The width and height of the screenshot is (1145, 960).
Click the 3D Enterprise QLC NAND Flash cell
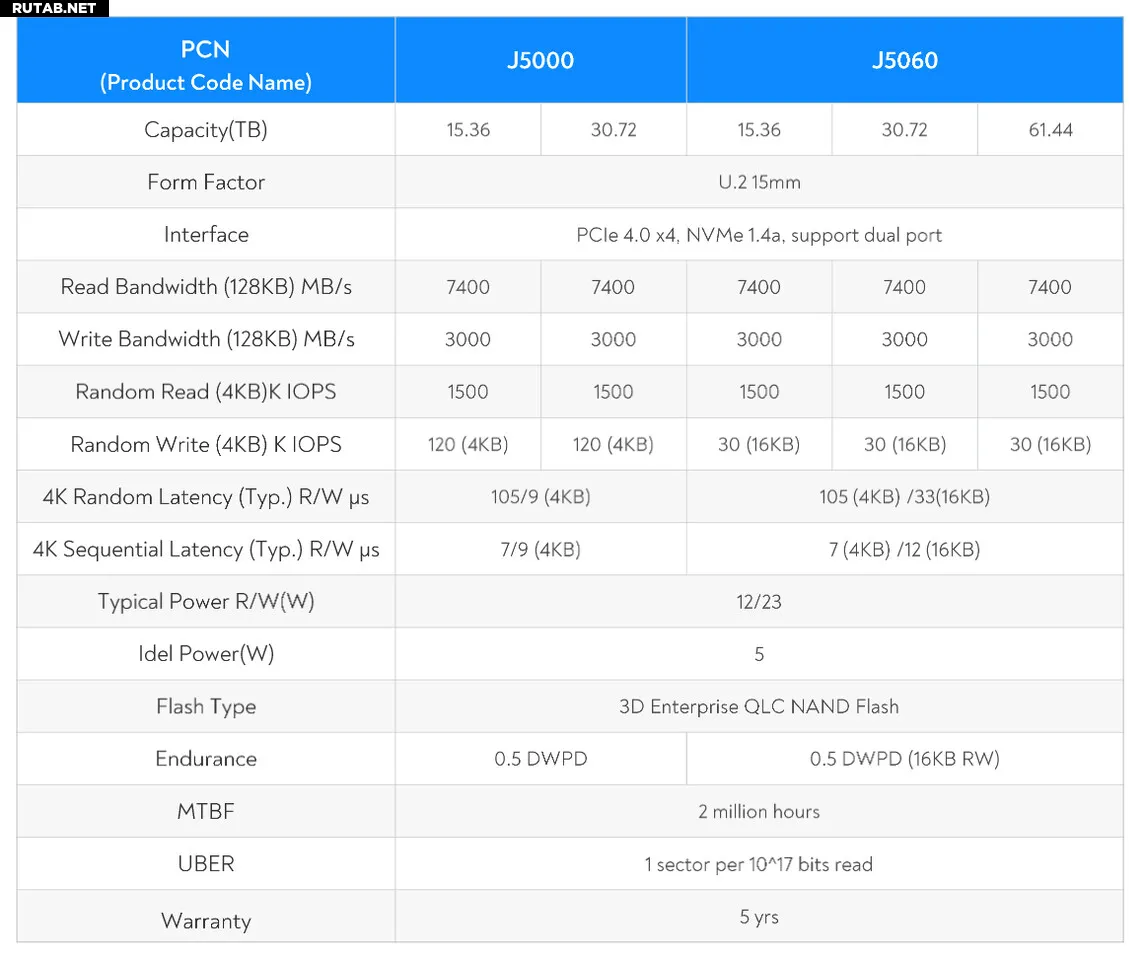(x=759, y=706)
